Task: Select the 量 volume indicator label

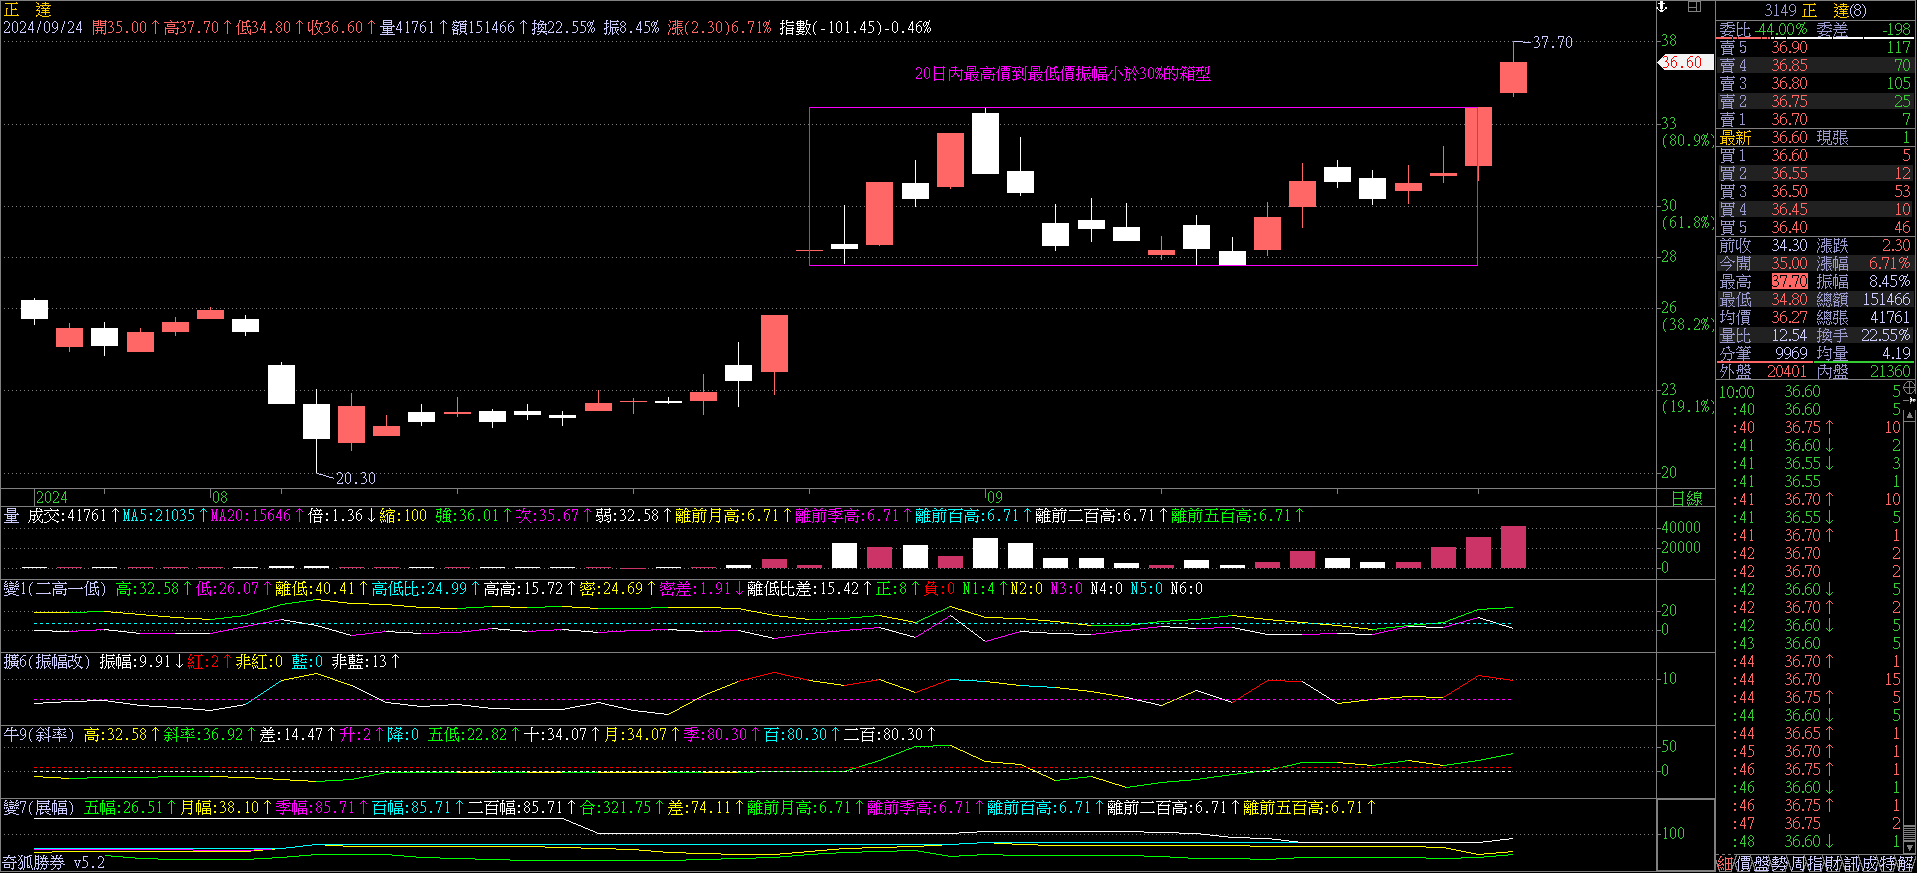Action: (x=12, y=516)
